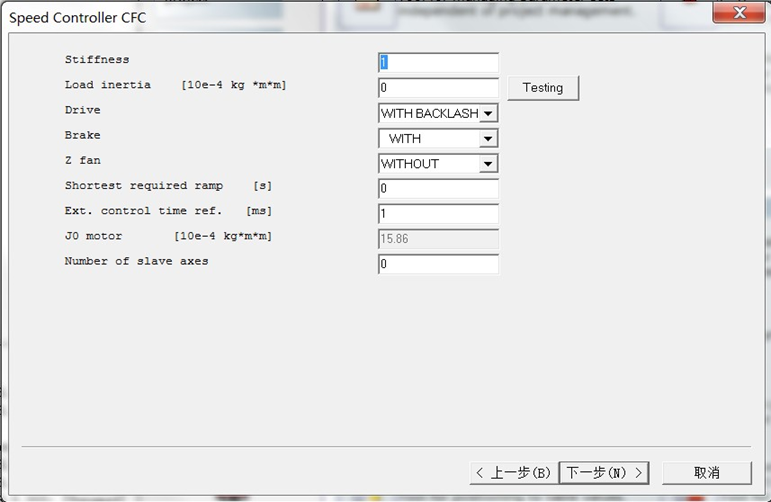
Task: Select the Shortest required ramp input box
Action: tap(438, 189)
